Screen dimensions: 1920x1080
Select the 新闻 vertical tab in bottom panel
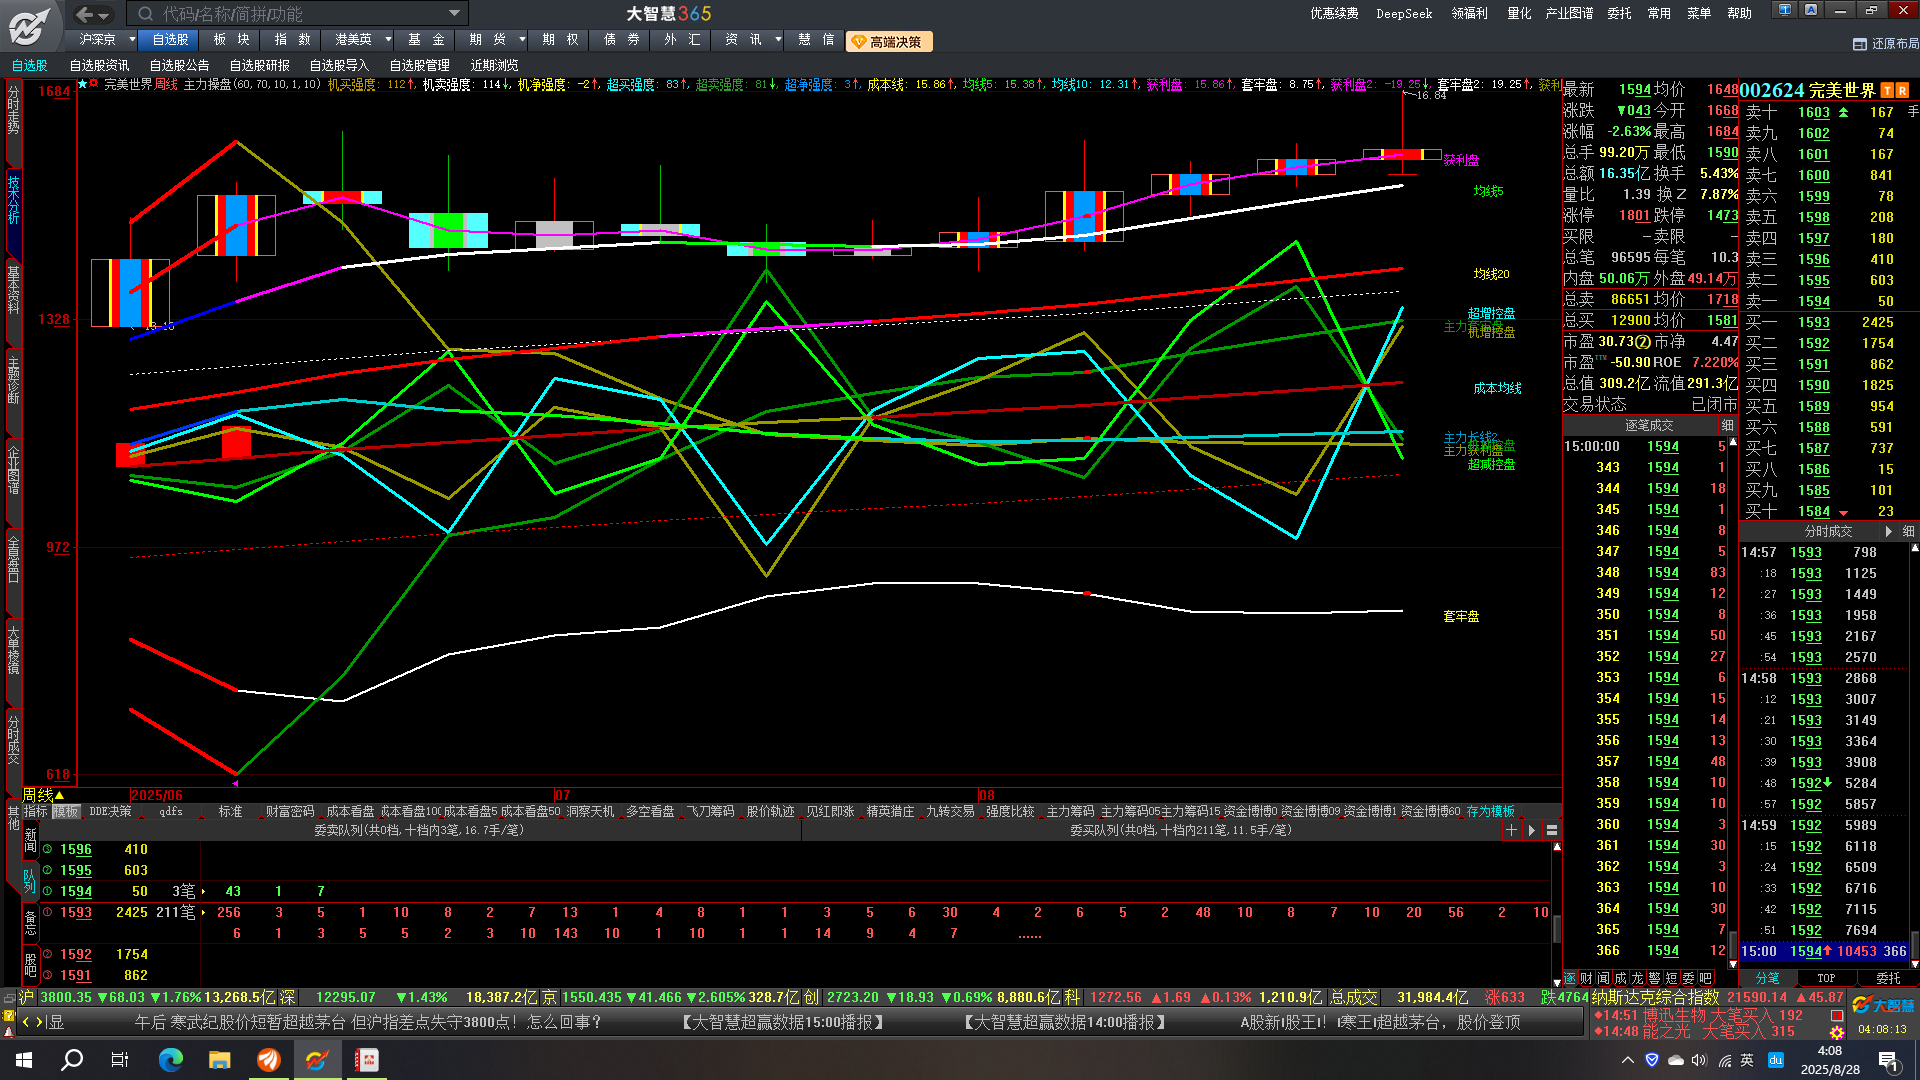[x=30, y=840]
